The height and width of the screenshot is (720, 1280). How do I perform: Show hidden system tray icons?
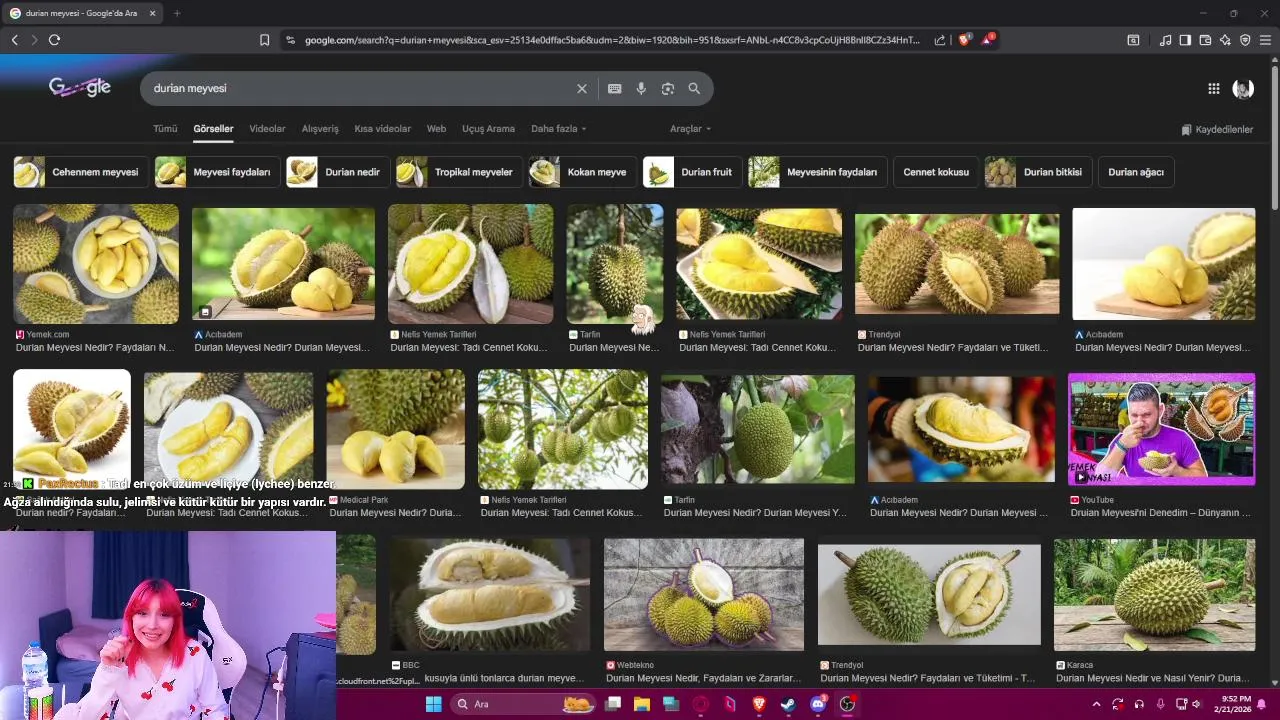tap(1096, 704)
